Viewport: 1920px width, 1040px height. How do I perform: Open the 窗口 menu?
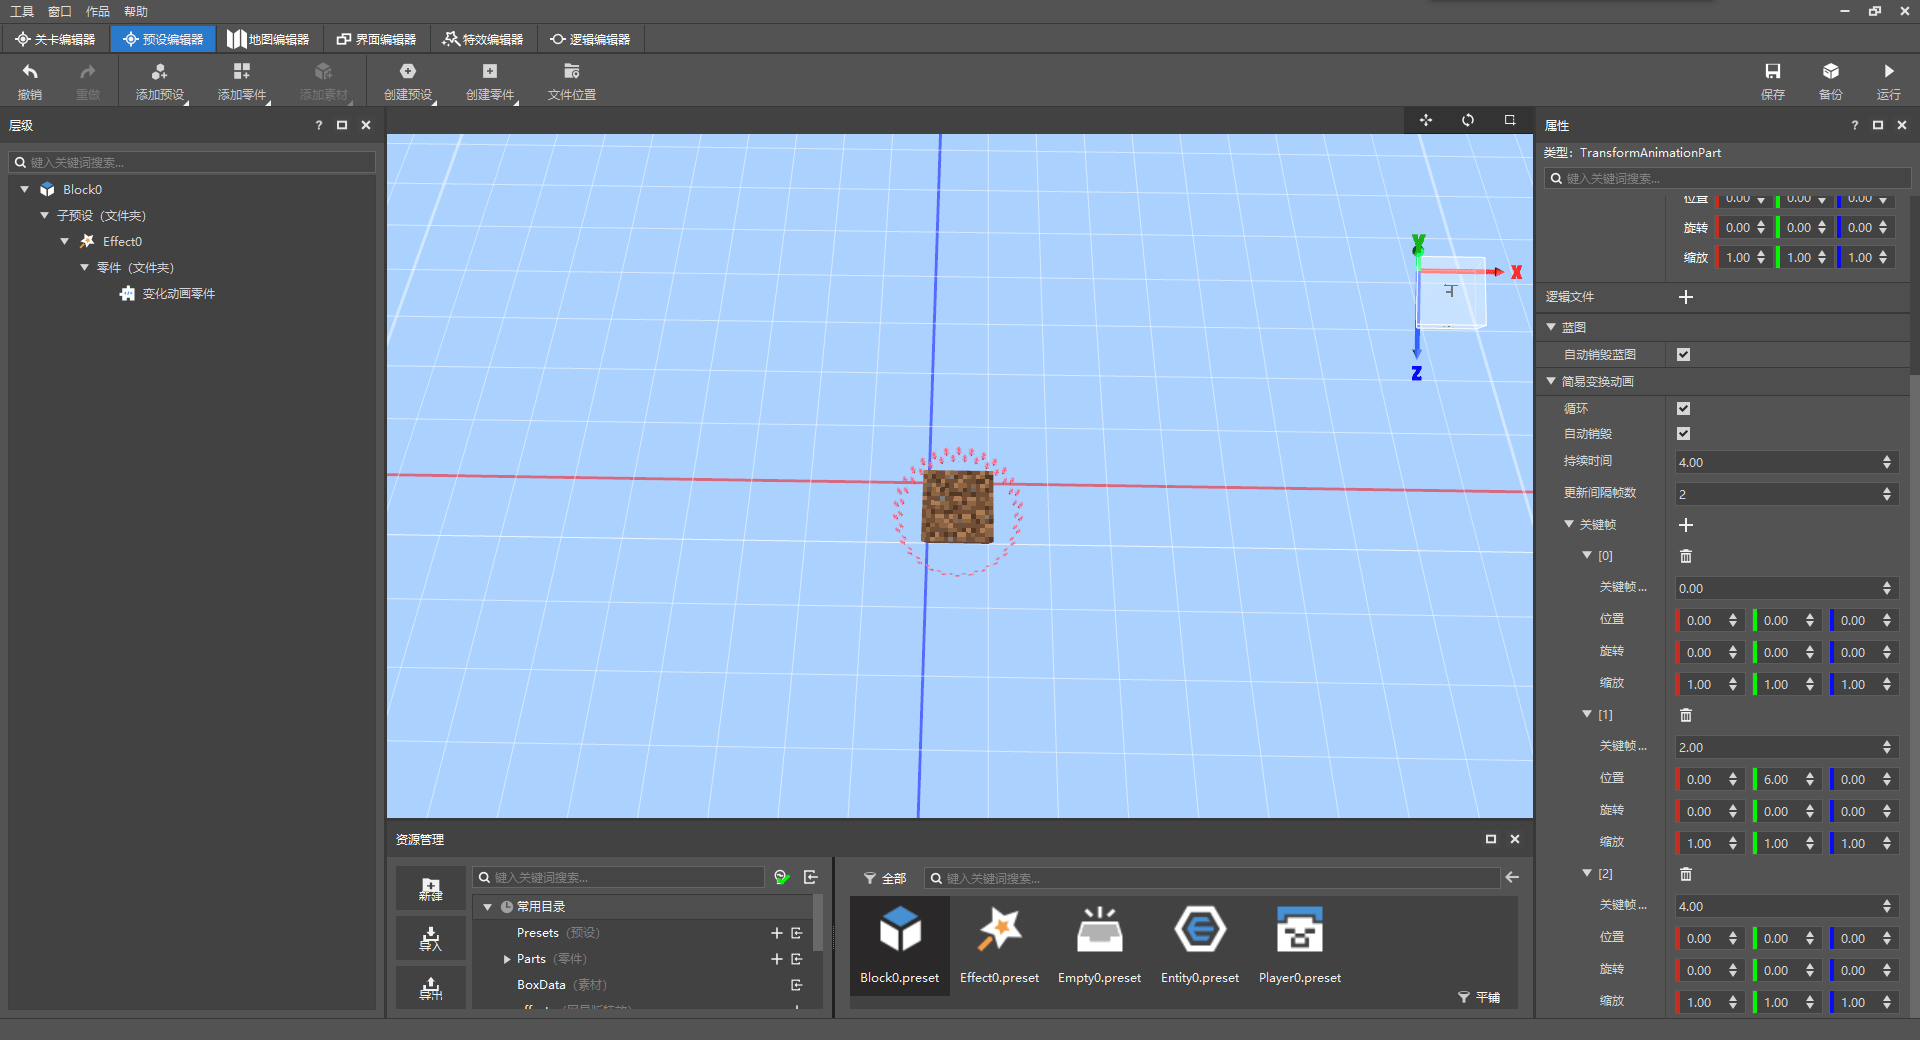coord(59,11)
